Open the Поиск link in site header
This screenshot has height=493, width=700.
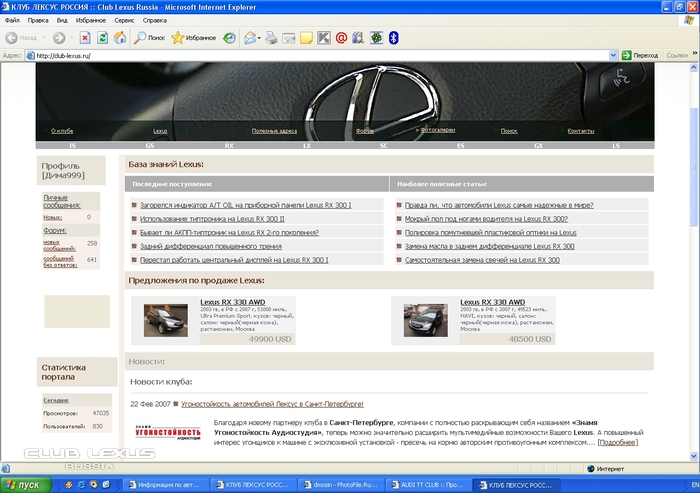click(509, 131)
